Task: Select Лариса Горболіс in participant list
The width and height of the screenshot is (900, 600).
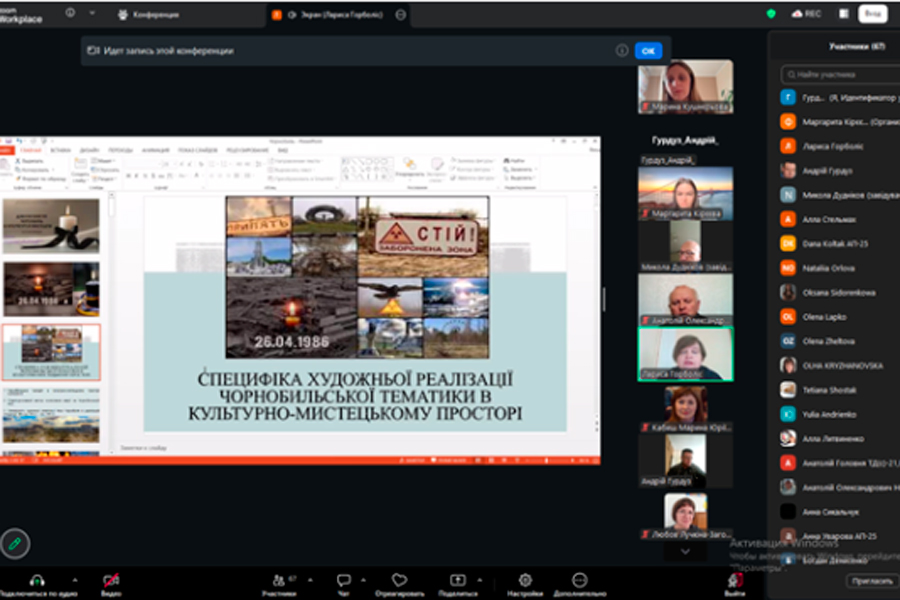Action: coord(840,146)
